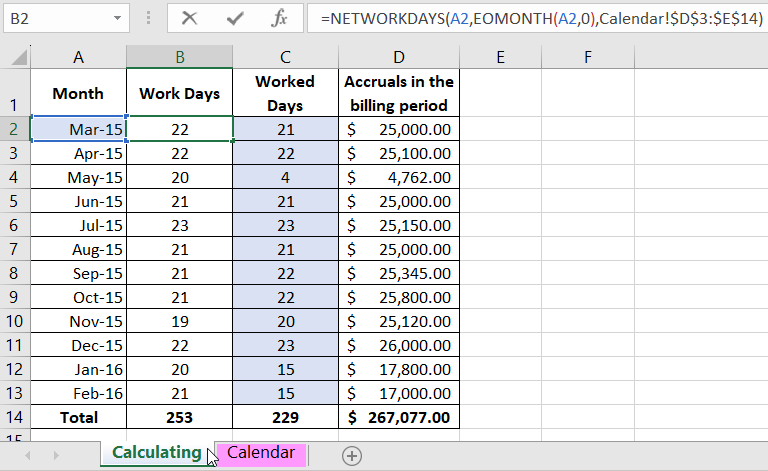
Task: Click the Total label cell
Action: (78, 417)
